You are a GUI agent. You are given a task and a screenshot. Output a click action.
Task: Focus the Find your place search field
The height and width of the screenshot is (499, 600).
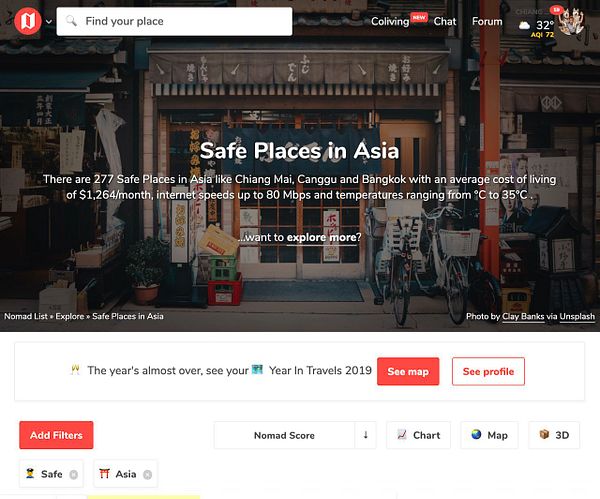pos(174,21)
